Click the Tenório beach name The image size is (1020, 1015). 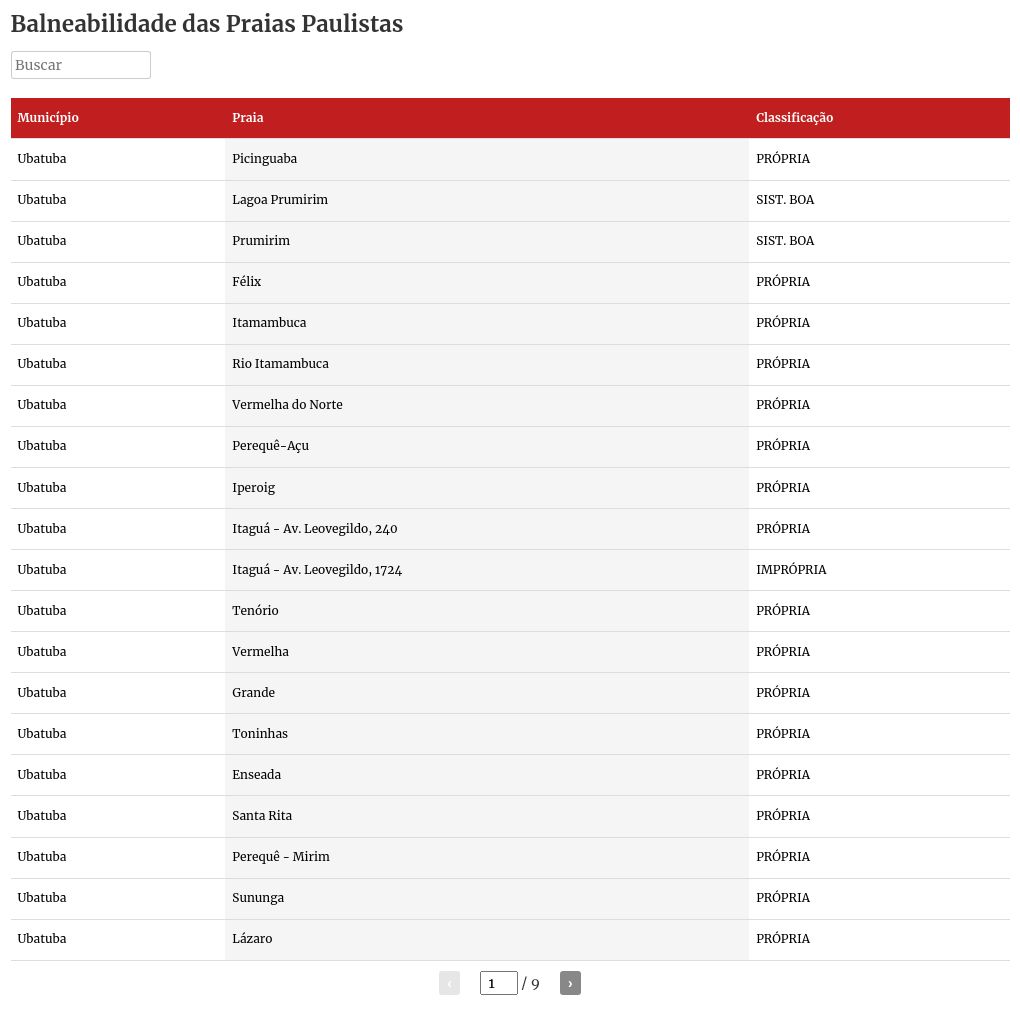click(255, 611)
